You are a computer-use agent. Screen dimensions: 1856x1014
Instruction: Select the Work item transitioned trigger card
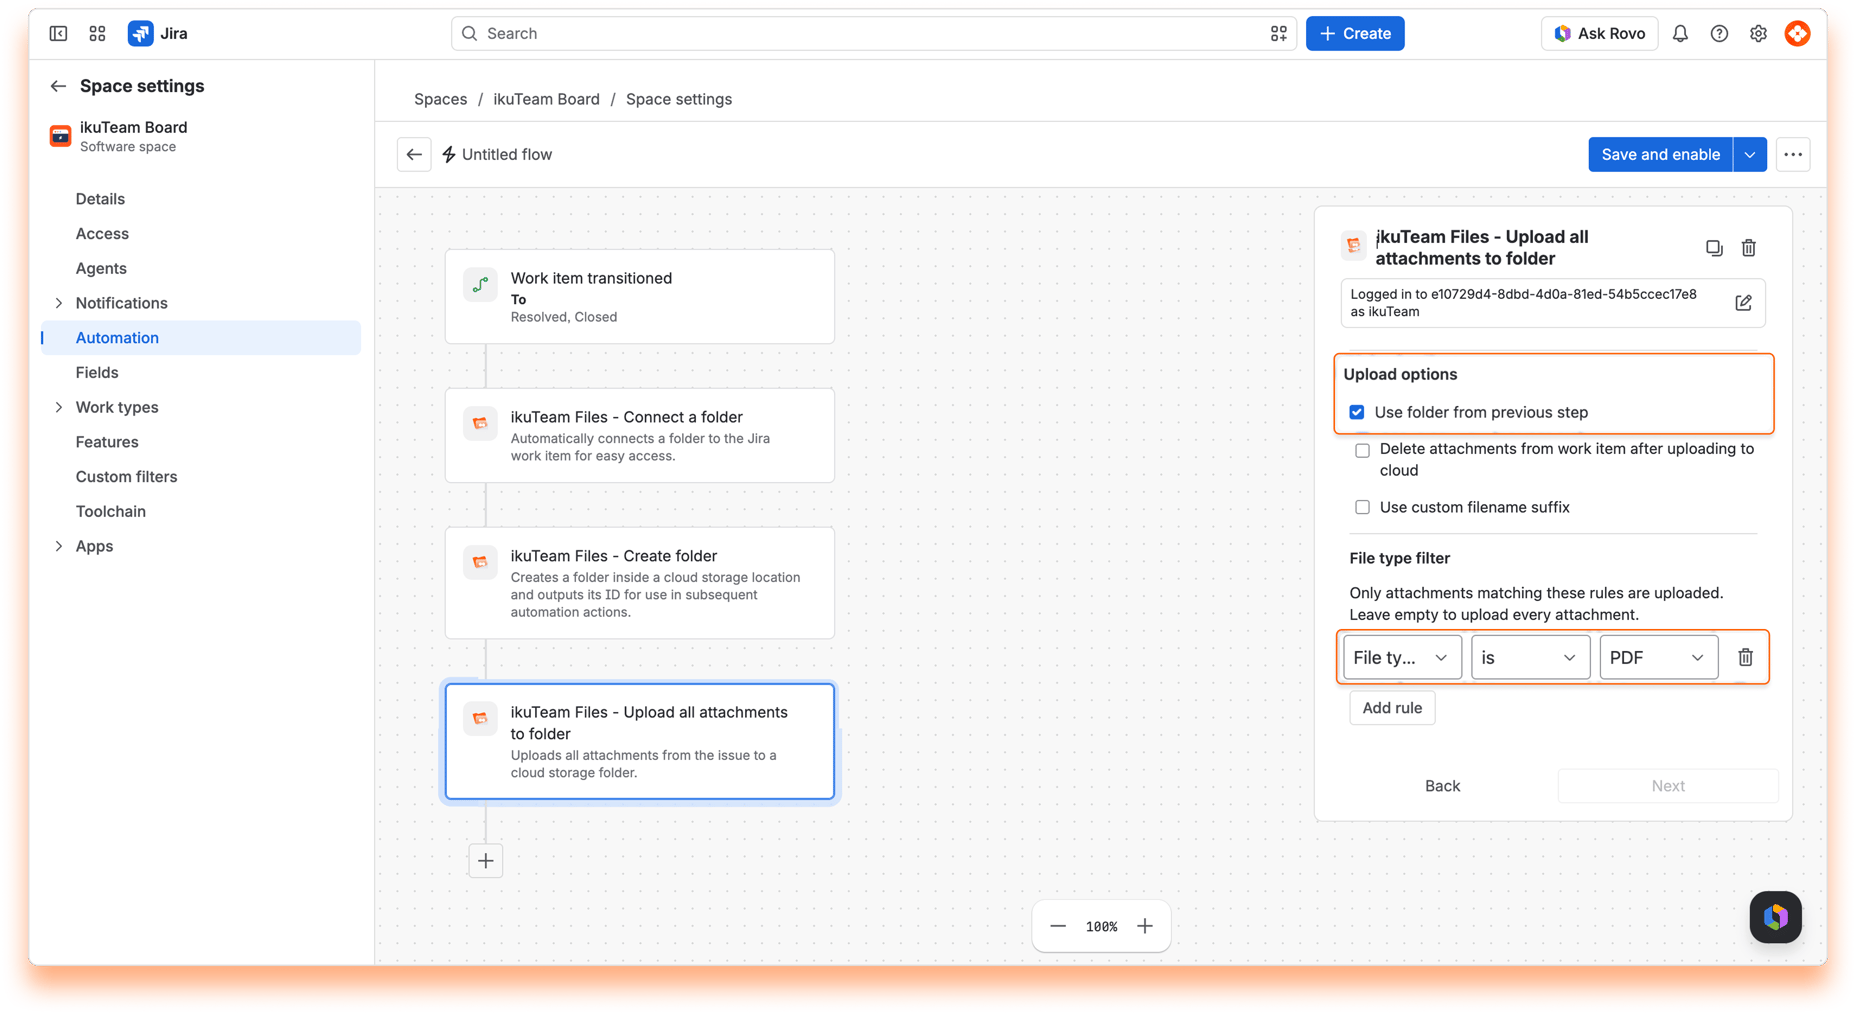click(640, 297)
